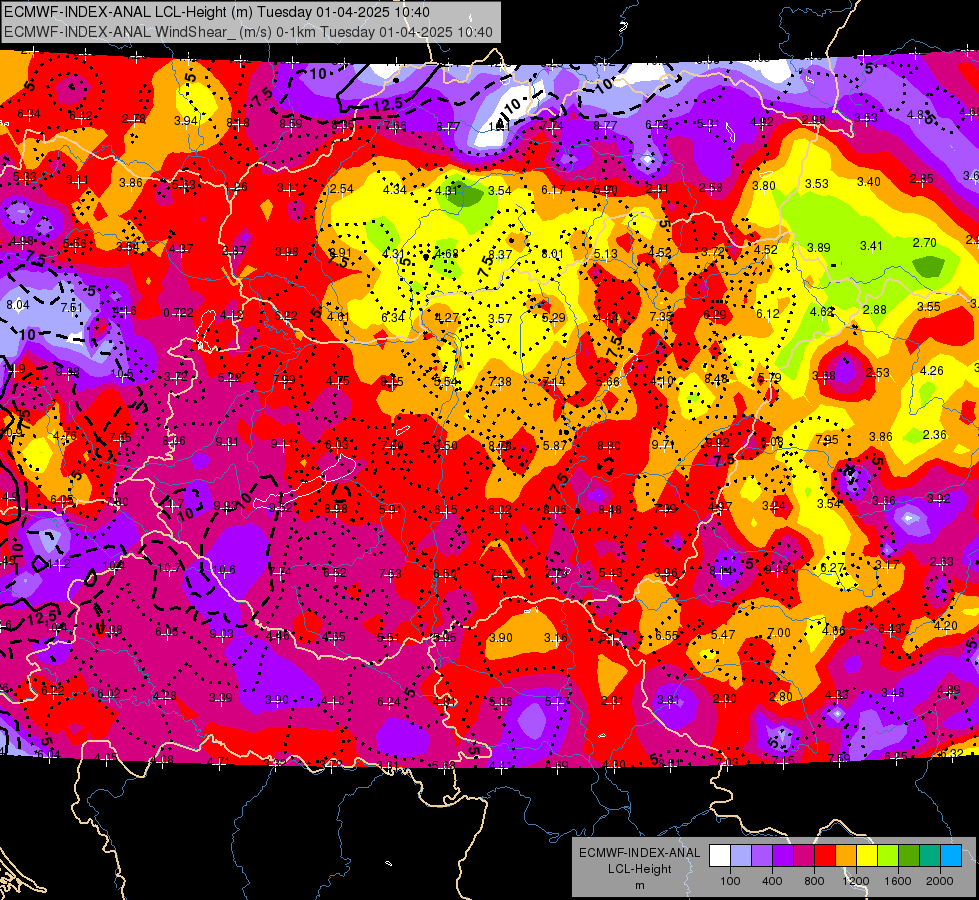Viewport: 979px width, 900px height.
Task: Select the data point '8.98'
Action: pos(335,509)
